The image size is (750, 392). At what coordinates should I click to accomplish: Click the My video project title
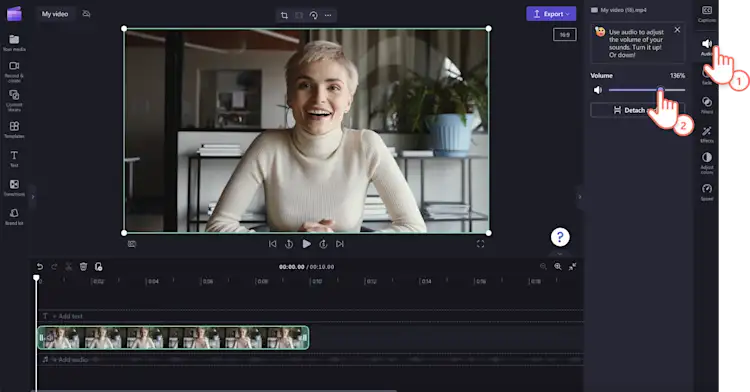click(55, 14)
